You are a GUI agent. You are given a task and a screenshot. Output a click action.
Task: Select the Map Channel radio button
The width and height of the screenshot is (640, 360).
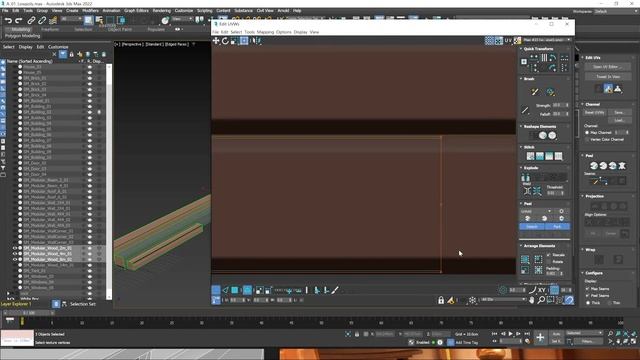click(x=587, y=133)
